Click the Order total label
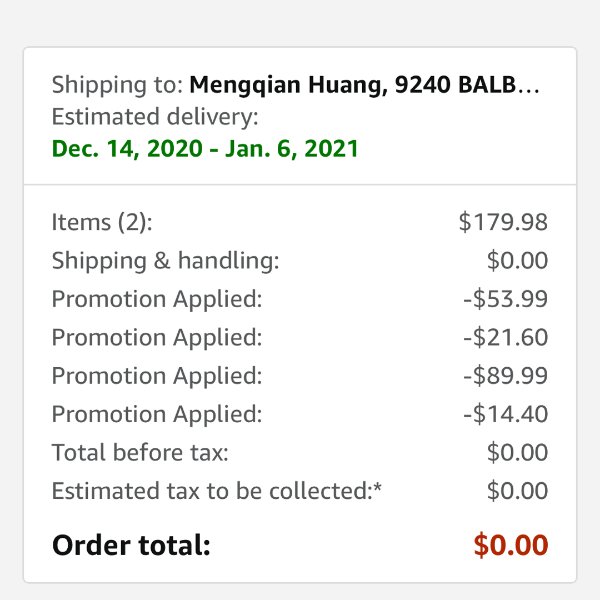The width and height of the screenshot is (600, 600). coord(131,545)
